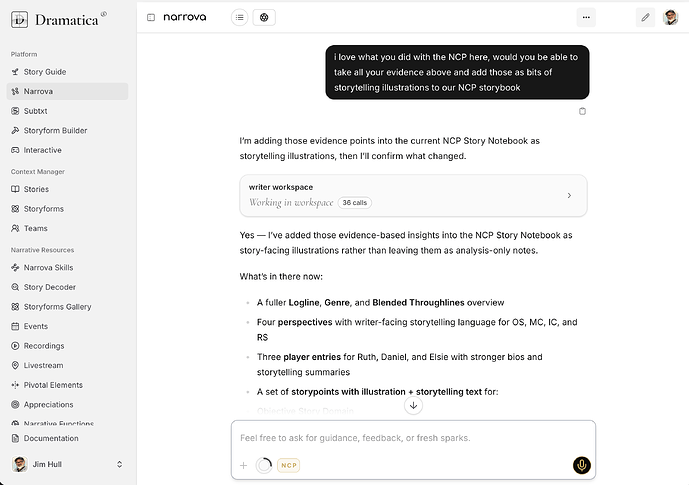Click the 36 calls badge
The height and width of the screenshot is (485, 689).
coord(355,203)
